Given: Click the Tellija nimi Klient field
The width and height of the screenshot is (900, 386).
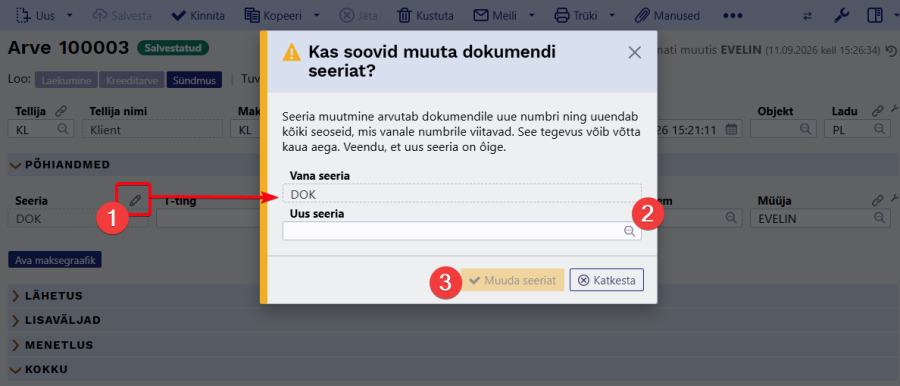Looking at the screenshot, I should tap(152, 130).
